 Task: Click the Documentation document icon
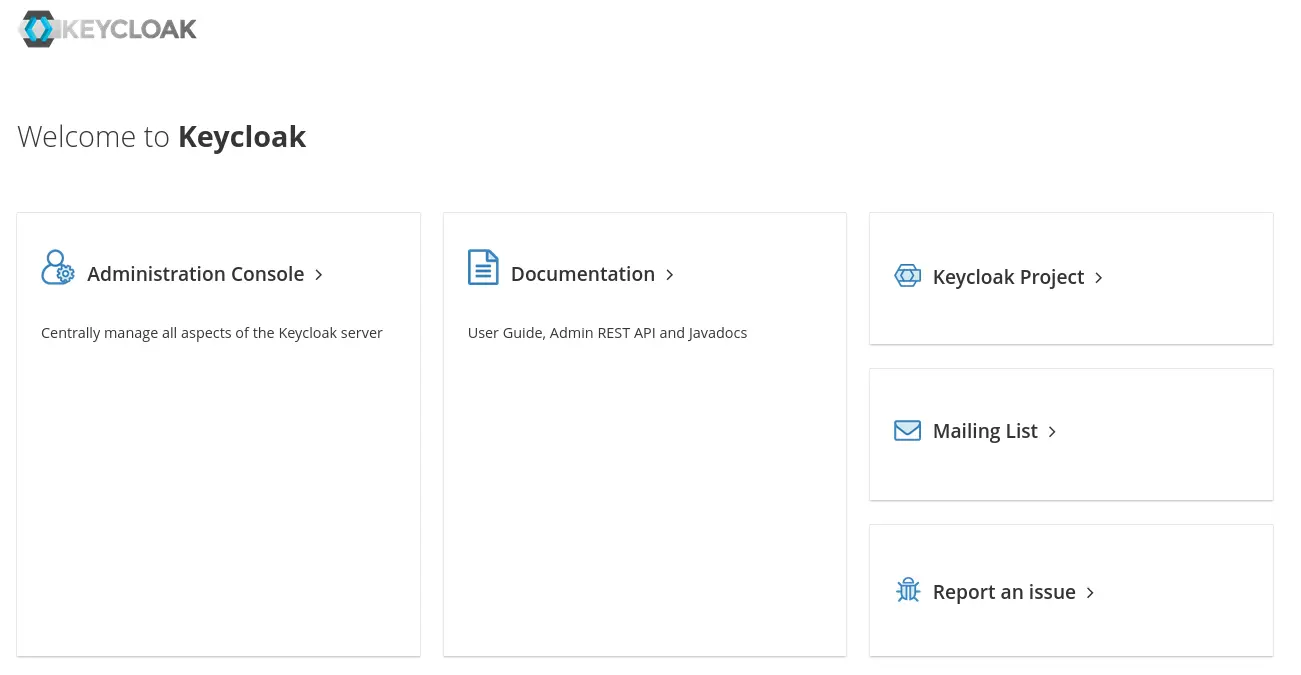click(483, 267)
